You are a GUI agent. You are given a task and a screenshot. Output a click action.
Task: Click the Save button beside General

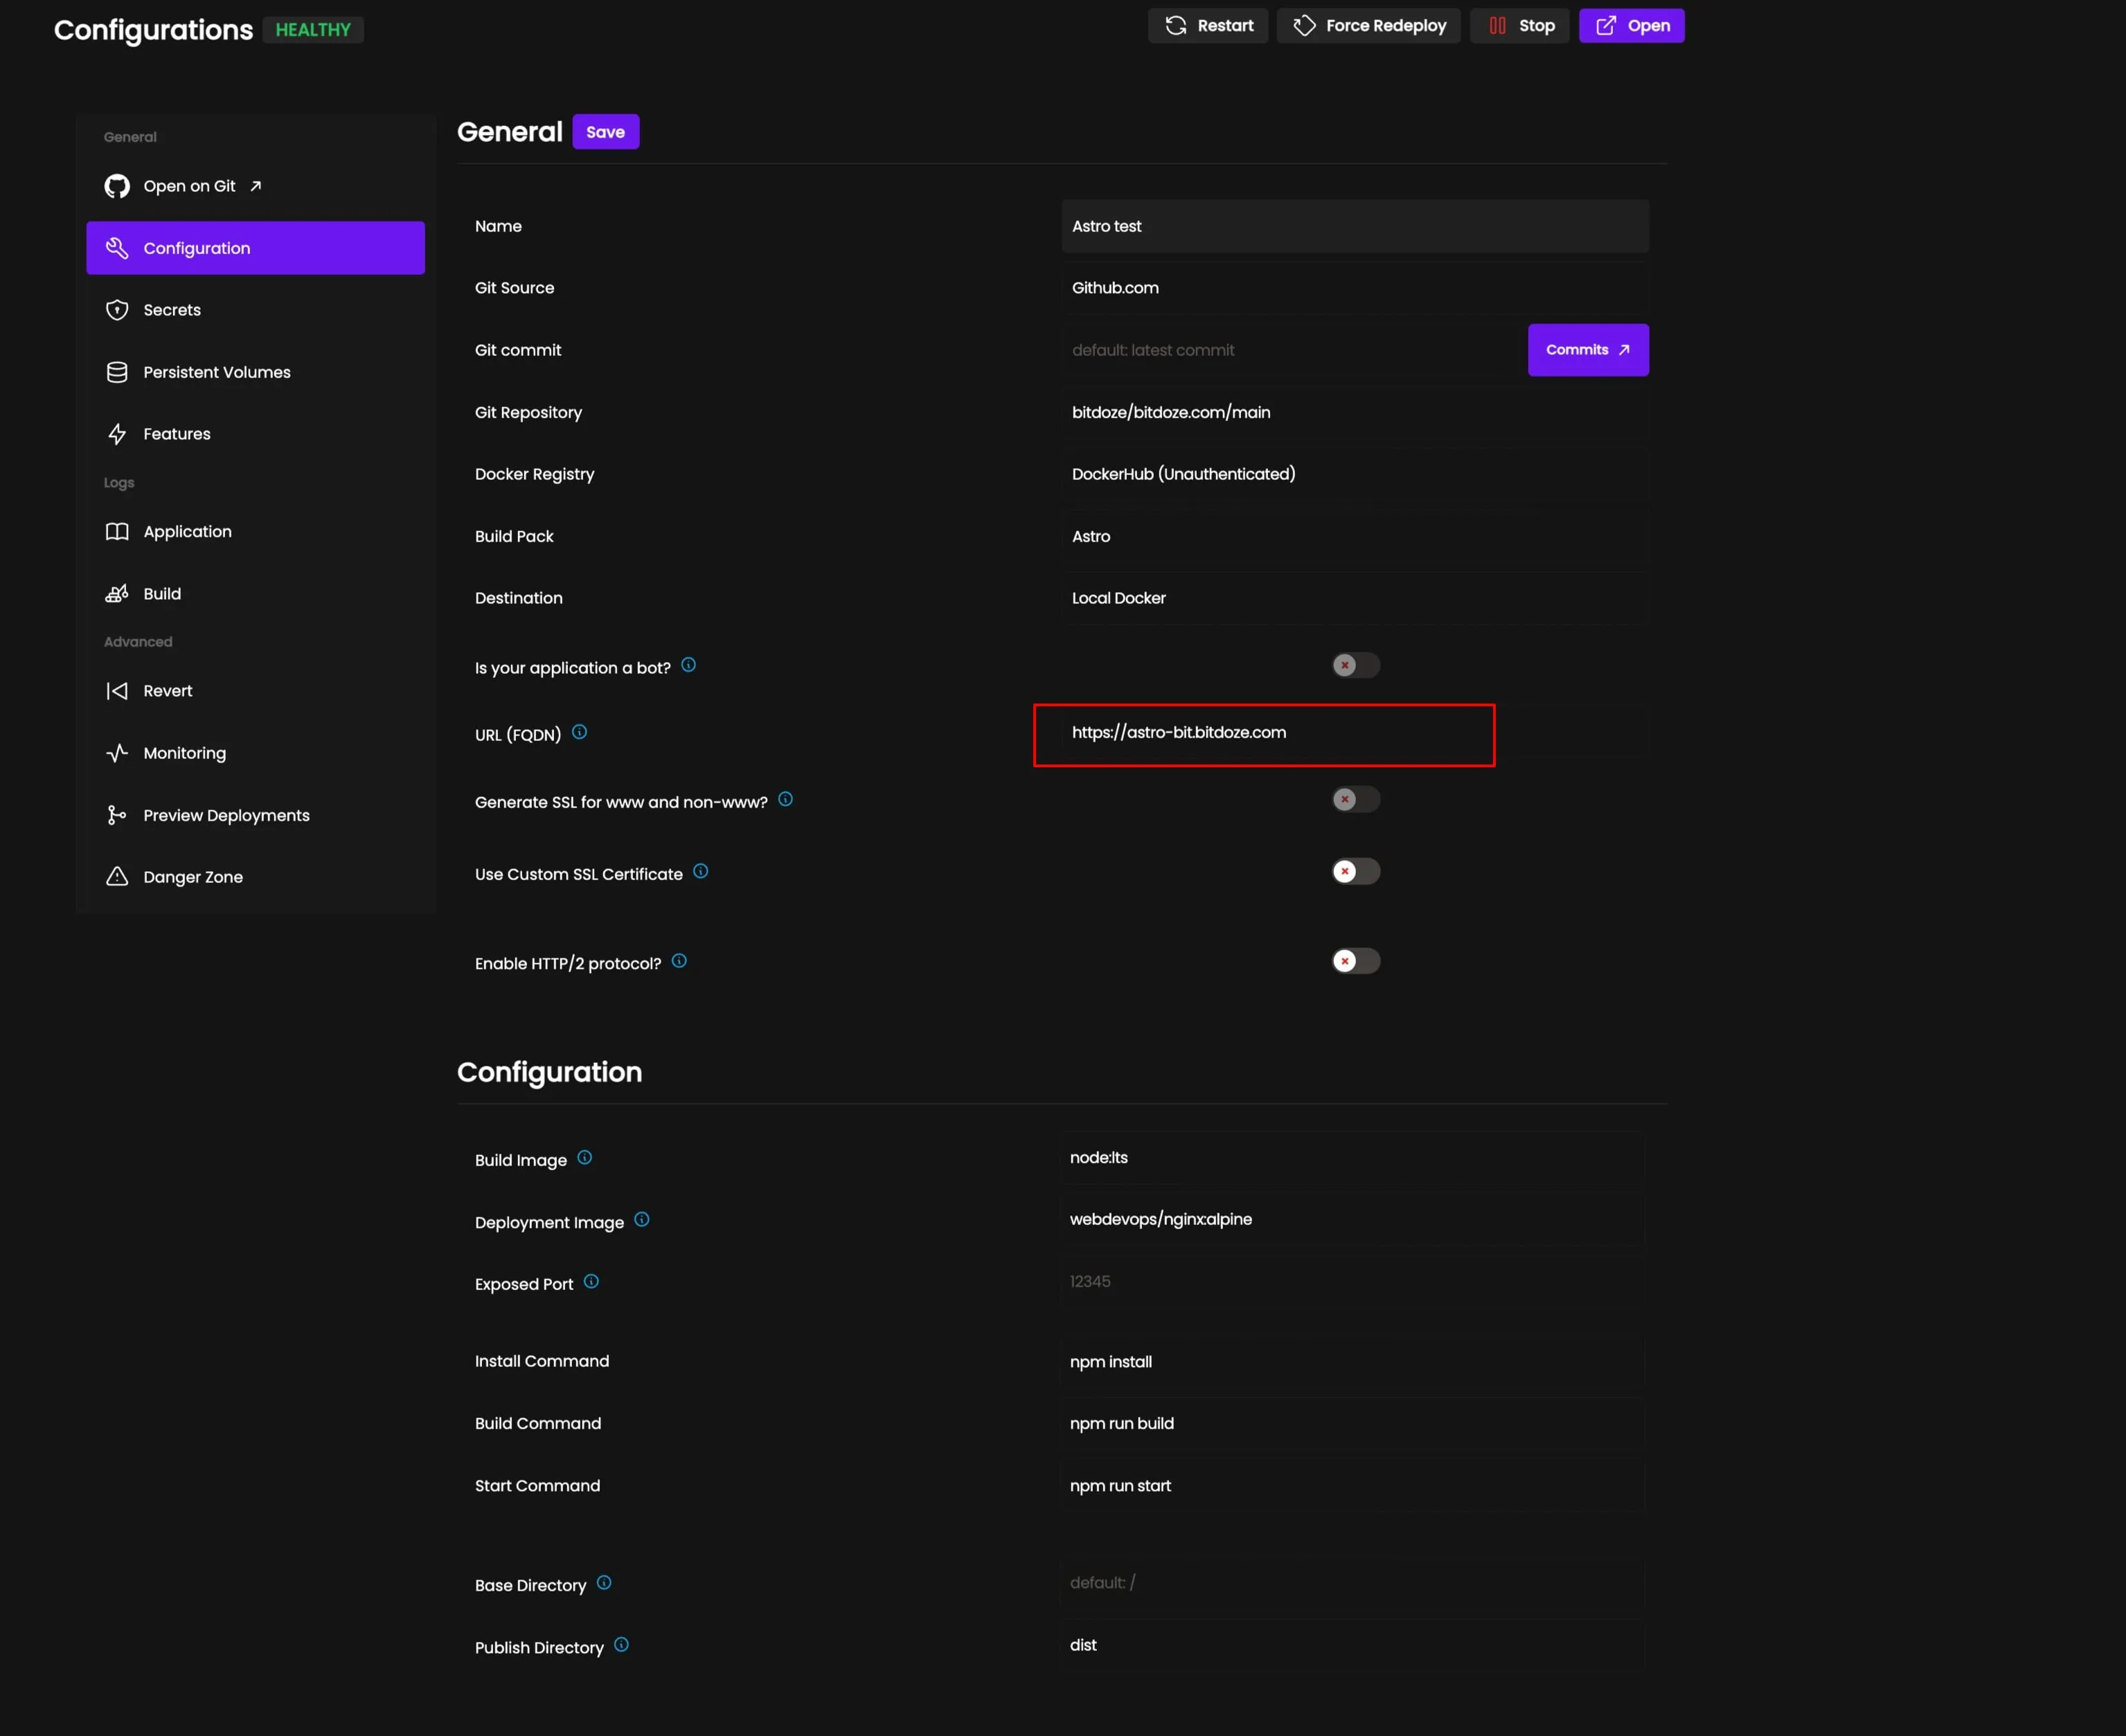pos(605,132)
